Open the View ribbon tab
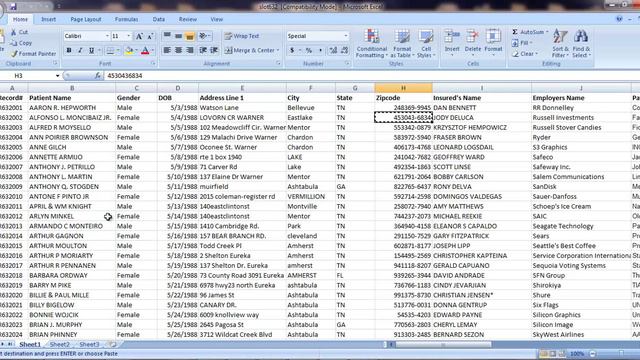 (x=217, y=19)
